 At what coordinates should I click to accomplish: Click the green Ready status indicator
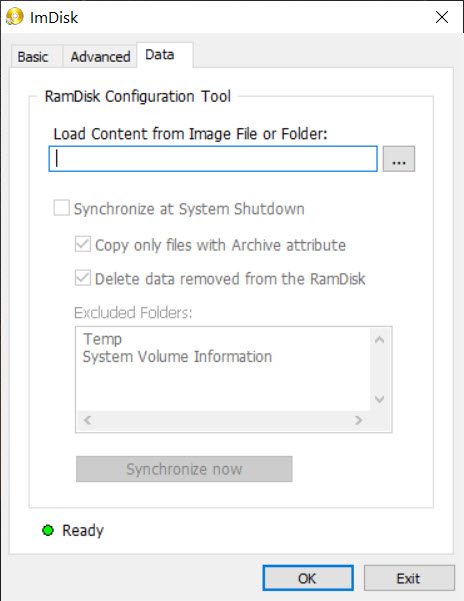(48, 530)
